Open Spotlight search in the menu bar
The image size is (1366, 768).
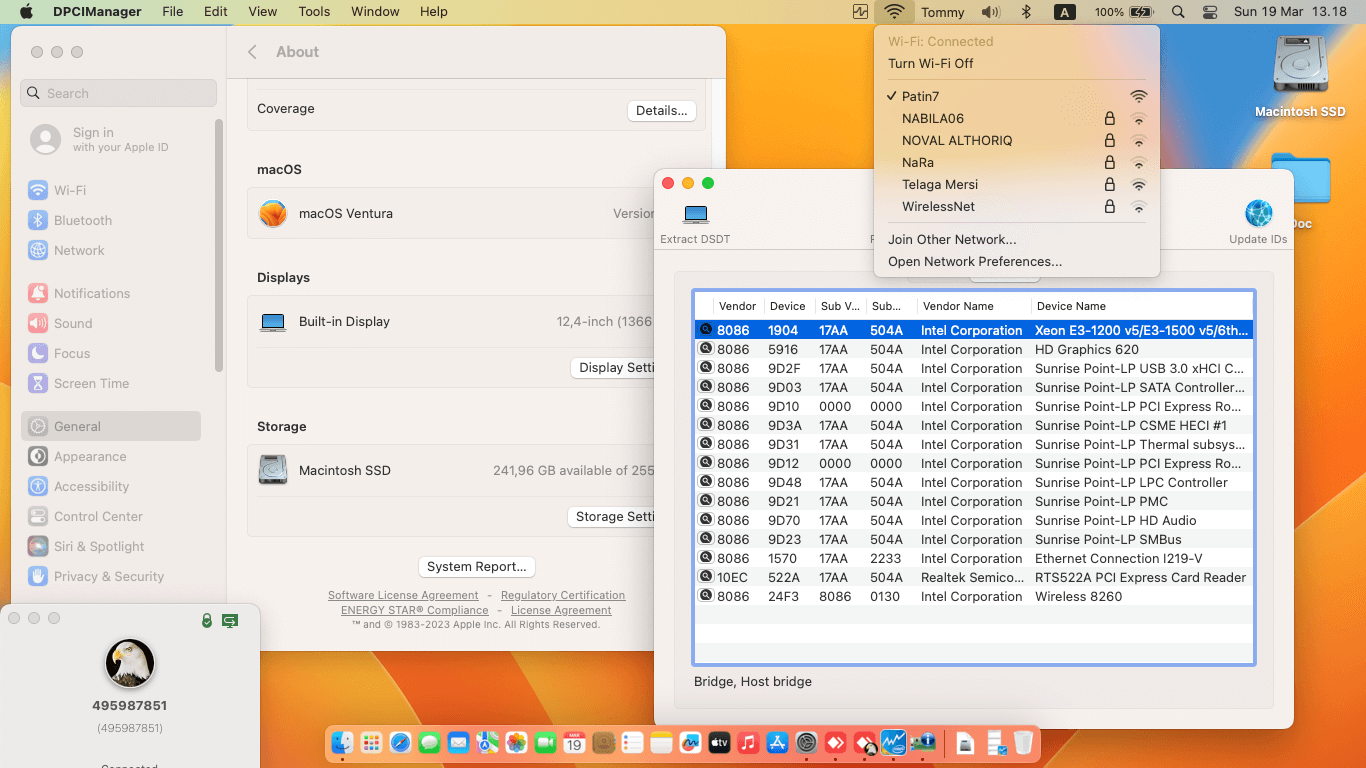1178,12
